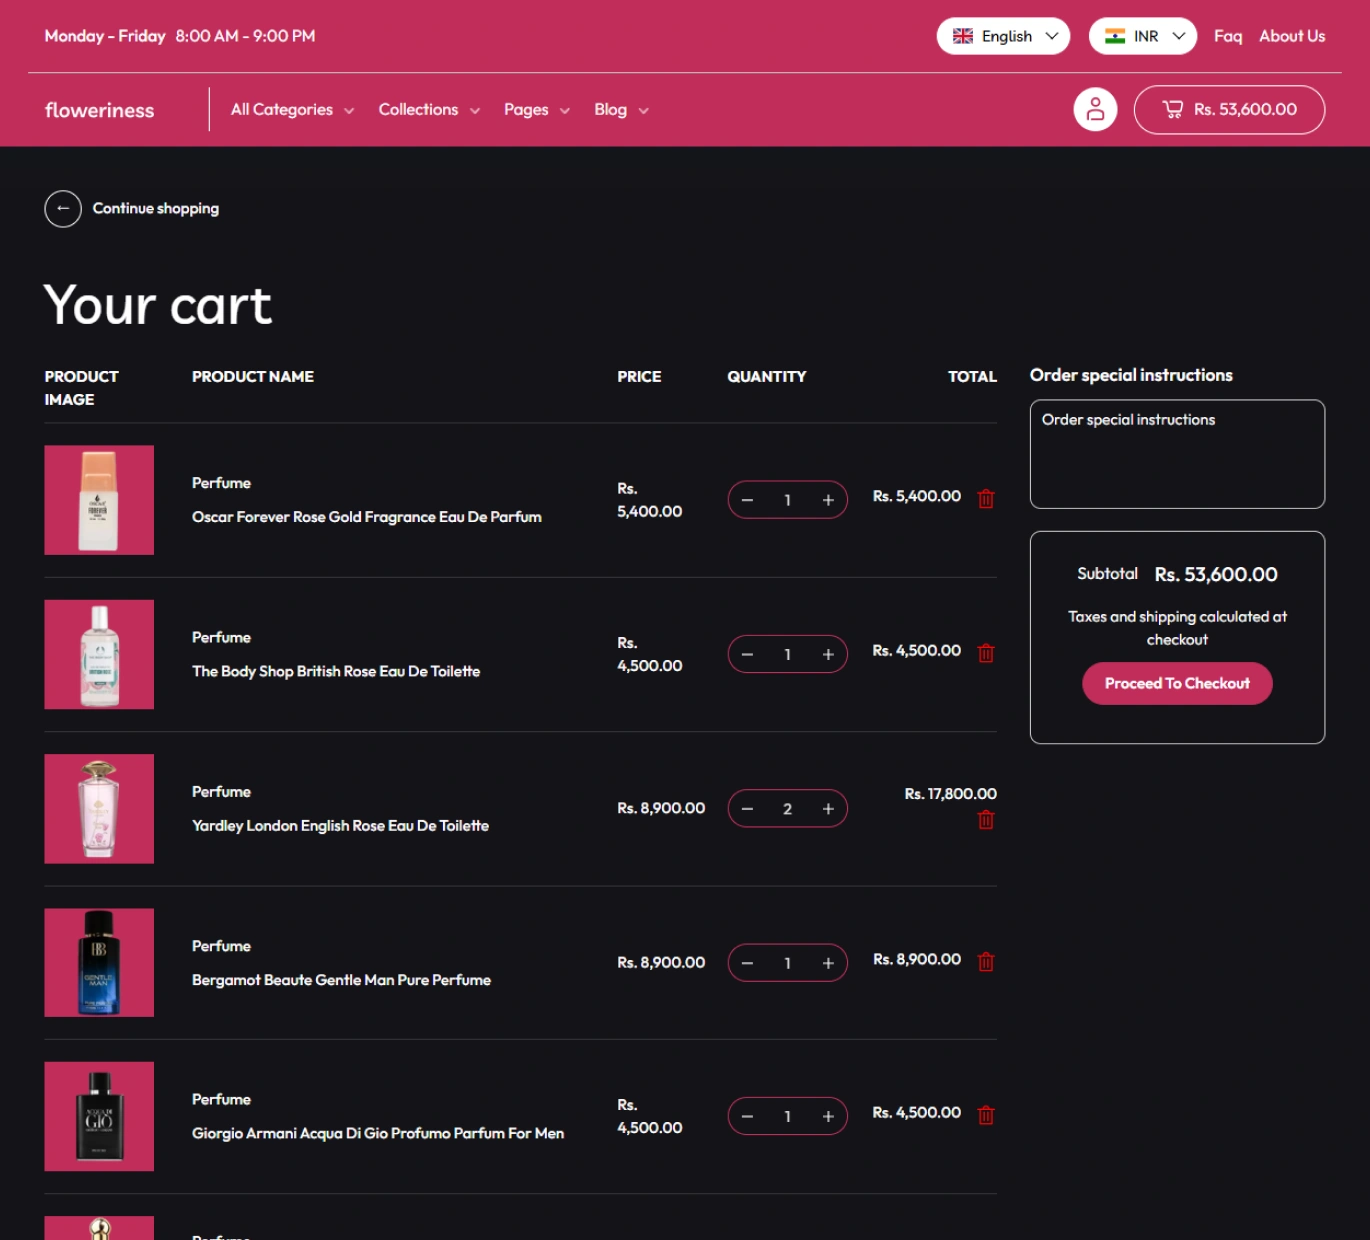The width and height of the screenshot is (1370, 1240).
Task: Expand the All Categories menu
Action: tap(292, 110)
